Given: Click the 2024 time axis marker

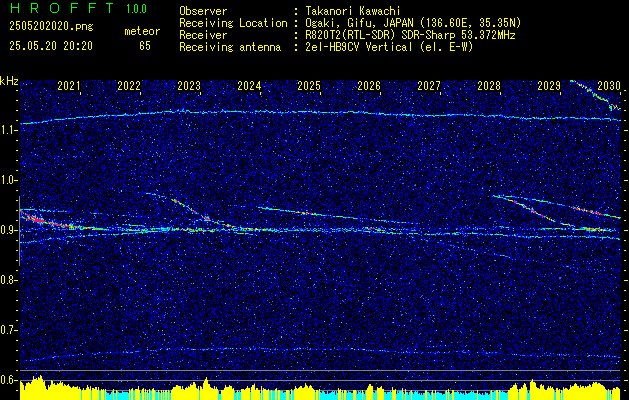Looking at the screenshot, I should (x=249, y=86).
